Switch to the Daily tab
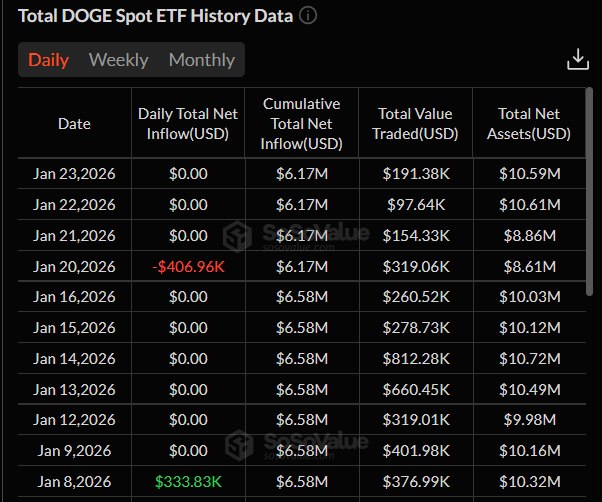 coord(48,60)
